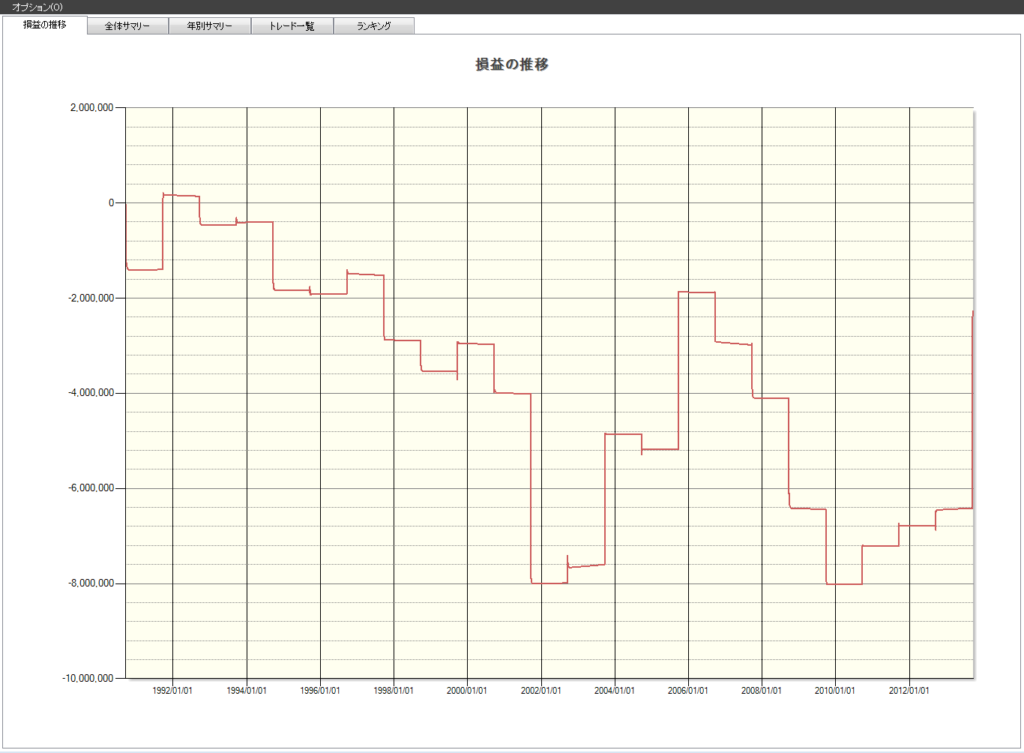Click the 1992/01/01 x-axis label
This screenshot has height=753, width=1024.
(x=172, y=691)
